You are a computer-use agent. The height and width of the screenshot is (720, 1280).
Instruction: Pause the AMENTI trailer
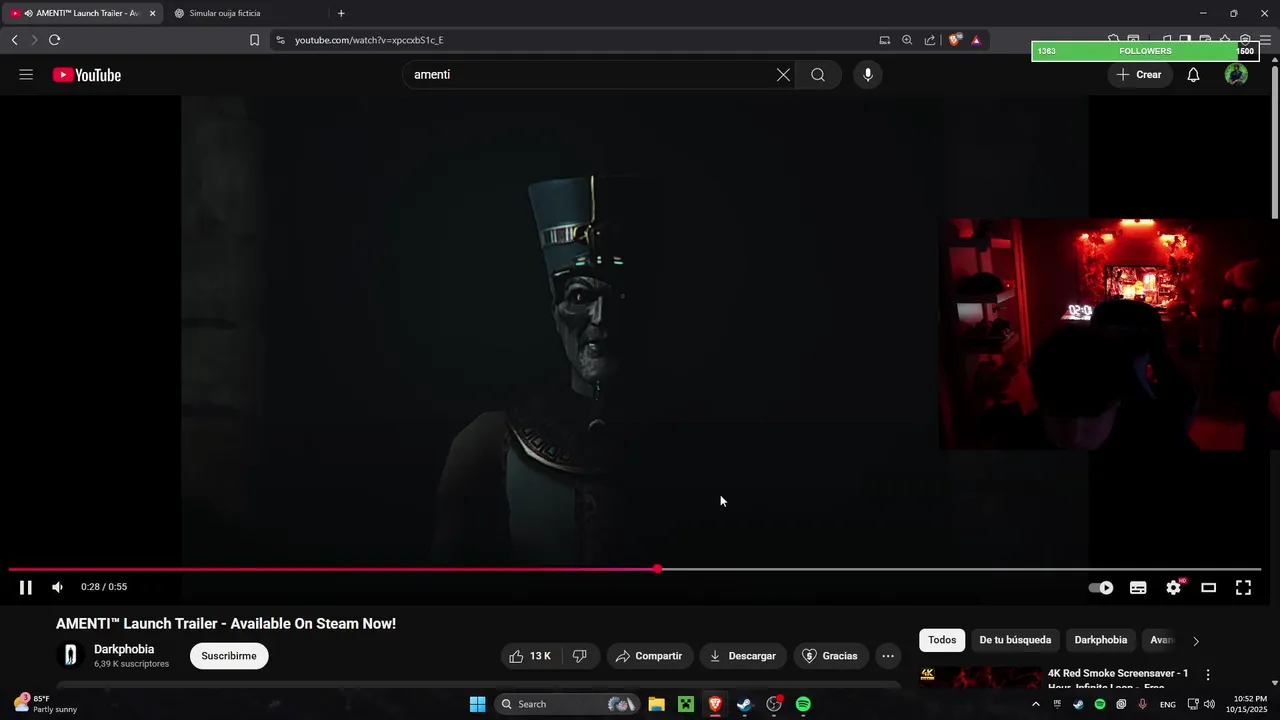point(26,587)
